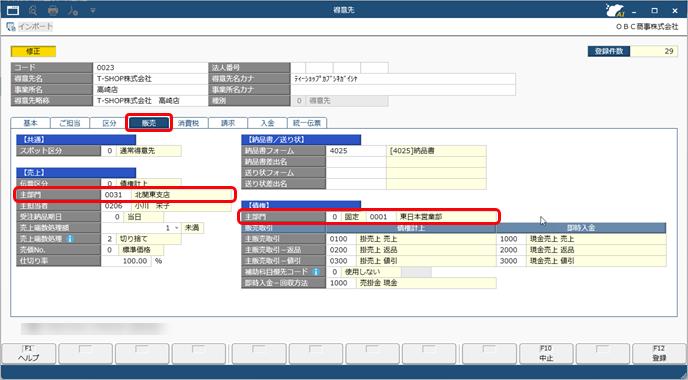
Task: Click 主販売取引 債権計上 code 0100
Action: point(341,239)
